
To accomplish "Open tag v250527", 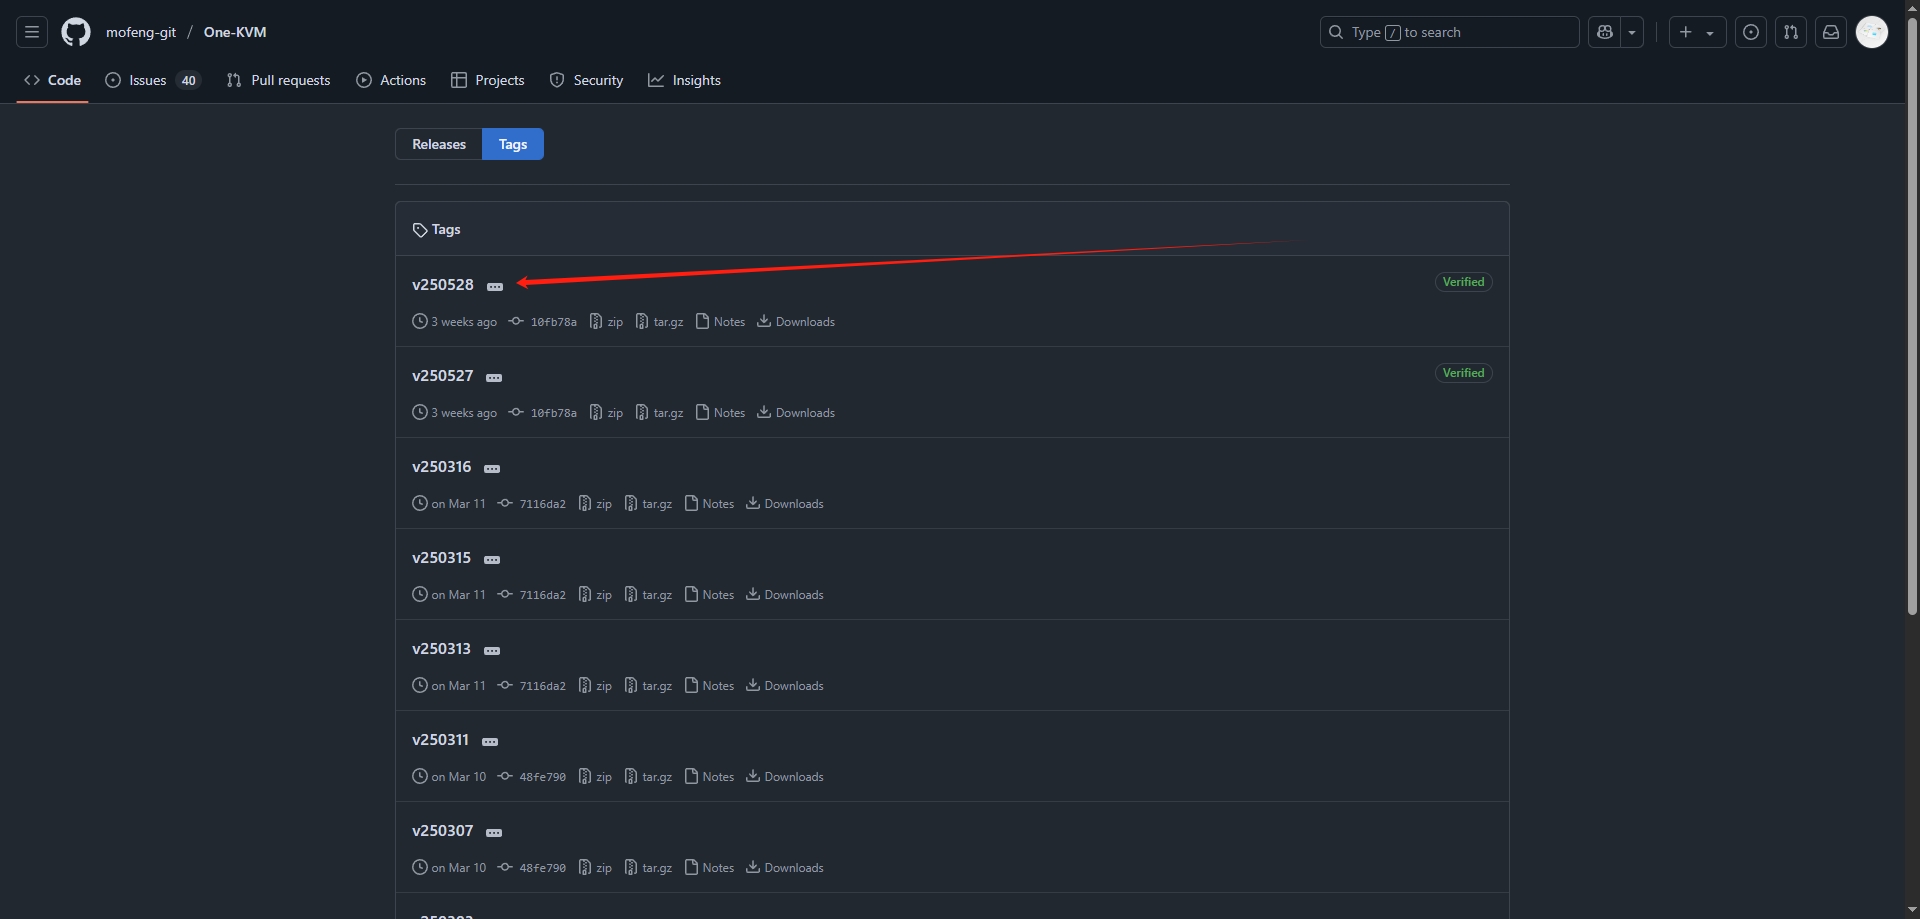I will click(443, 376).
